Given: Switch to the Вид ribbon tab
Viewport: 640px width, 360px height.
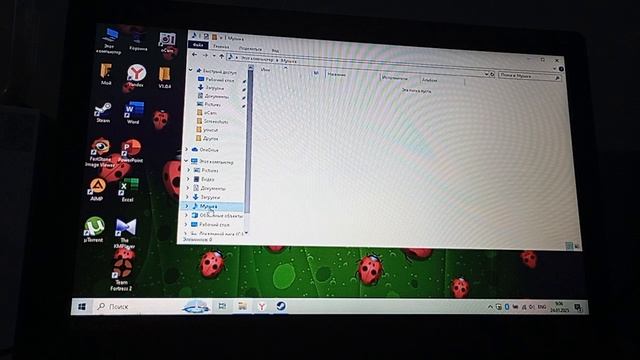Looking at the screenshot, I should (x=275, y=50).
